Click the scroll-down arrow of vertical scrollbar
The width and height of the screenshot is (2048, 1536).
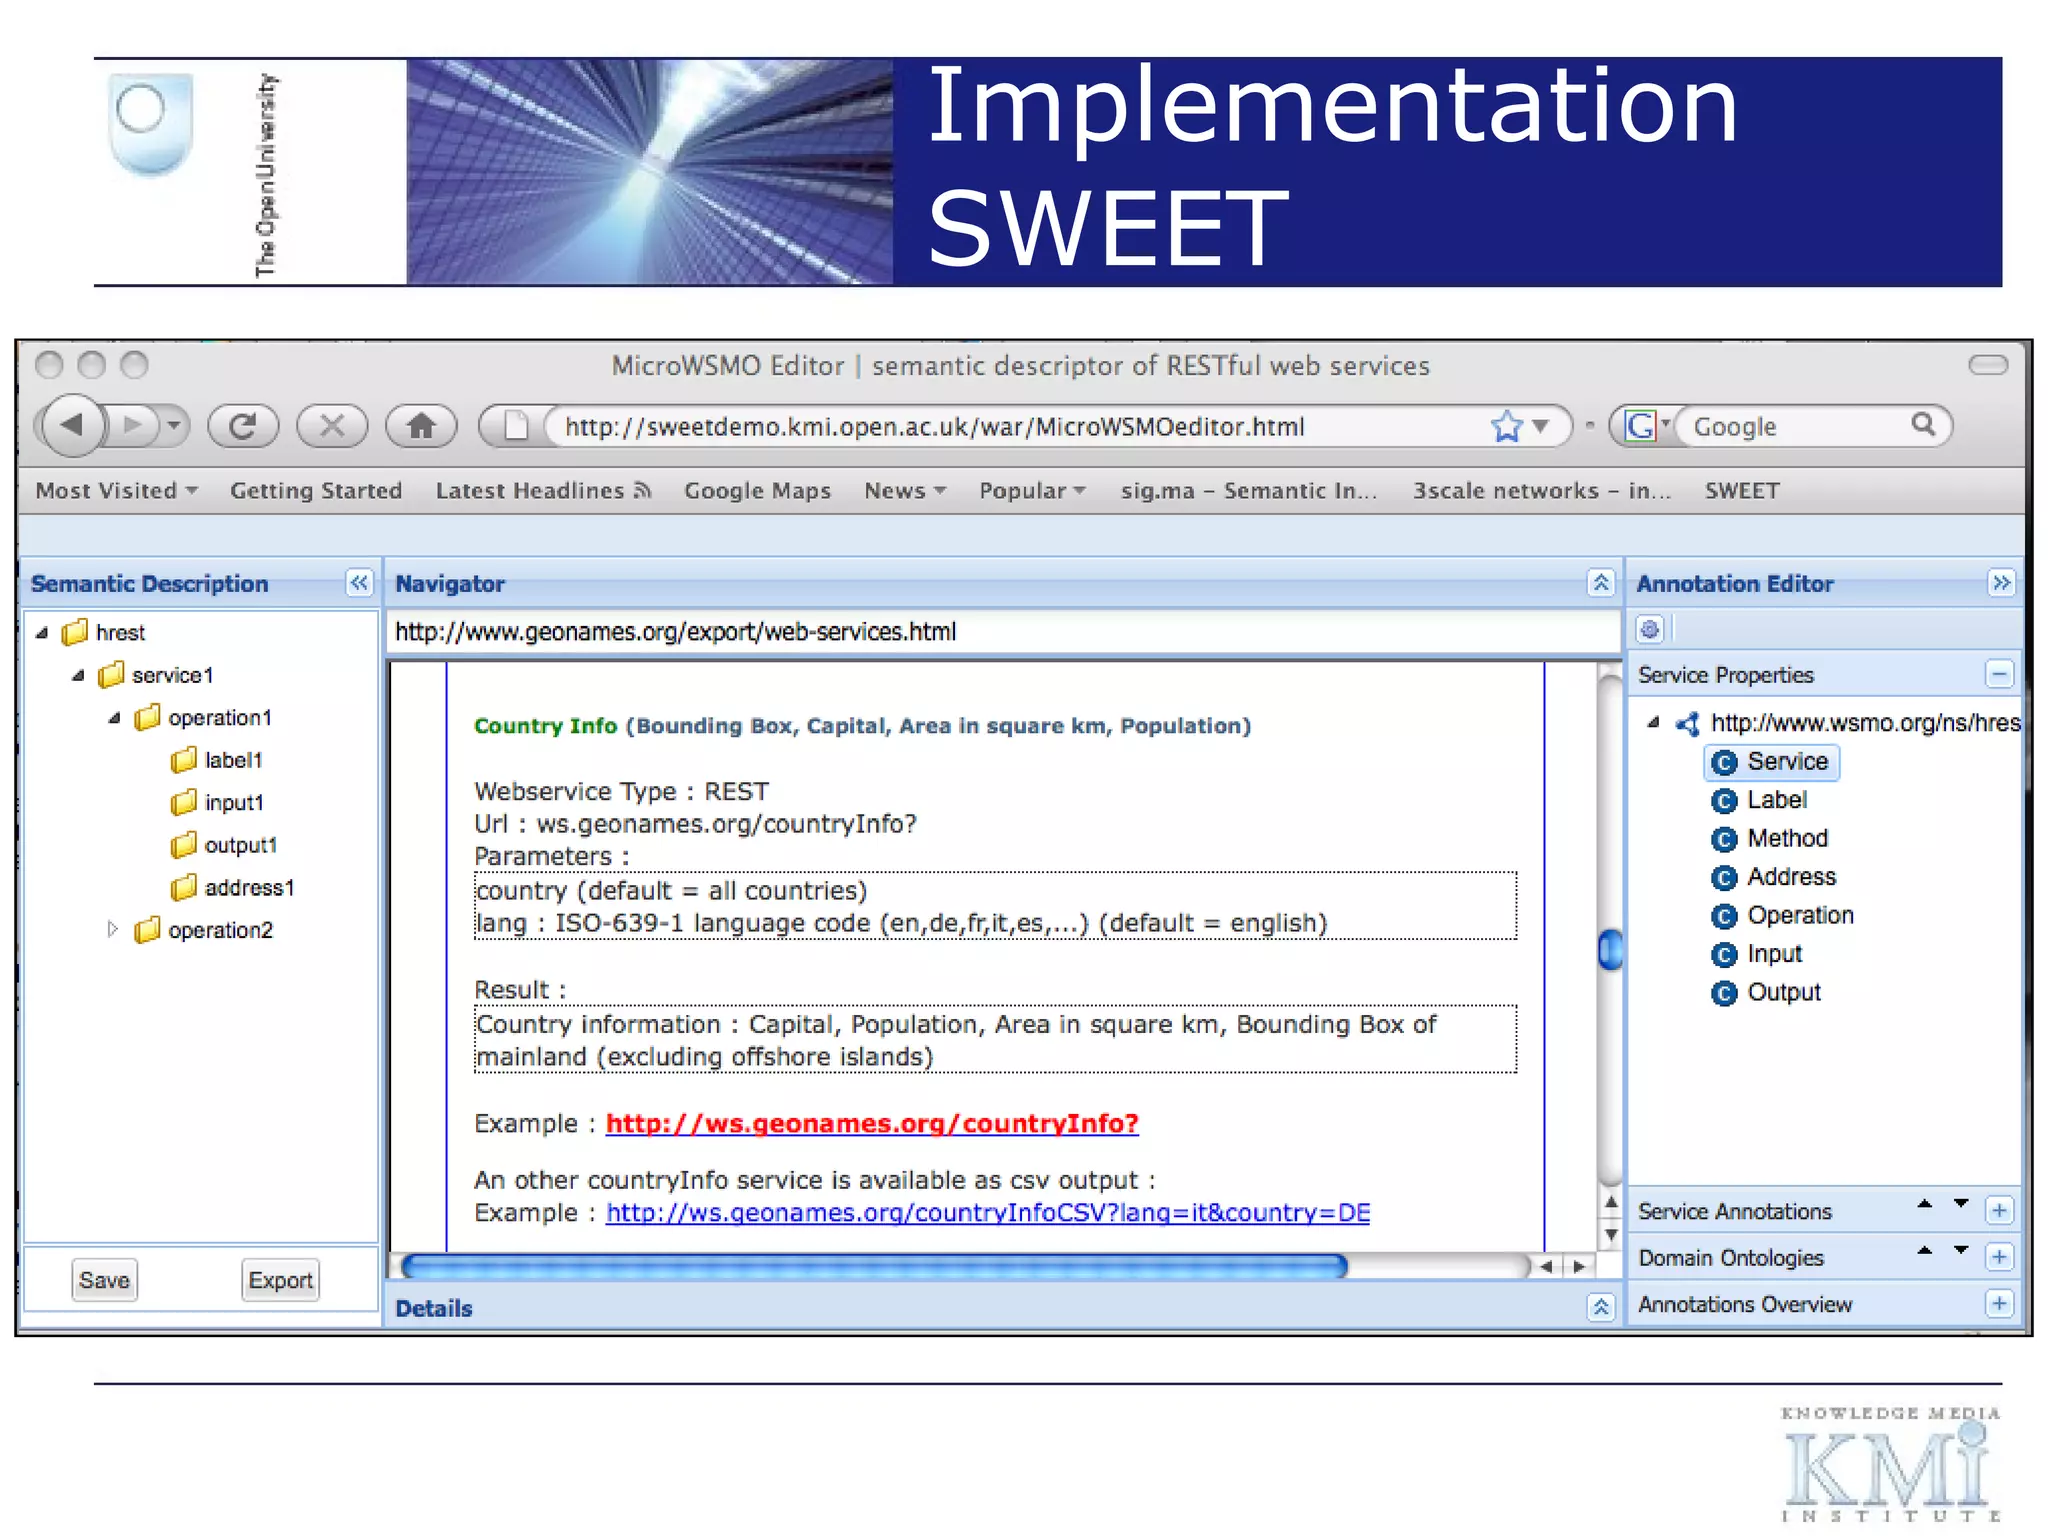[x=1610, y=1235]
